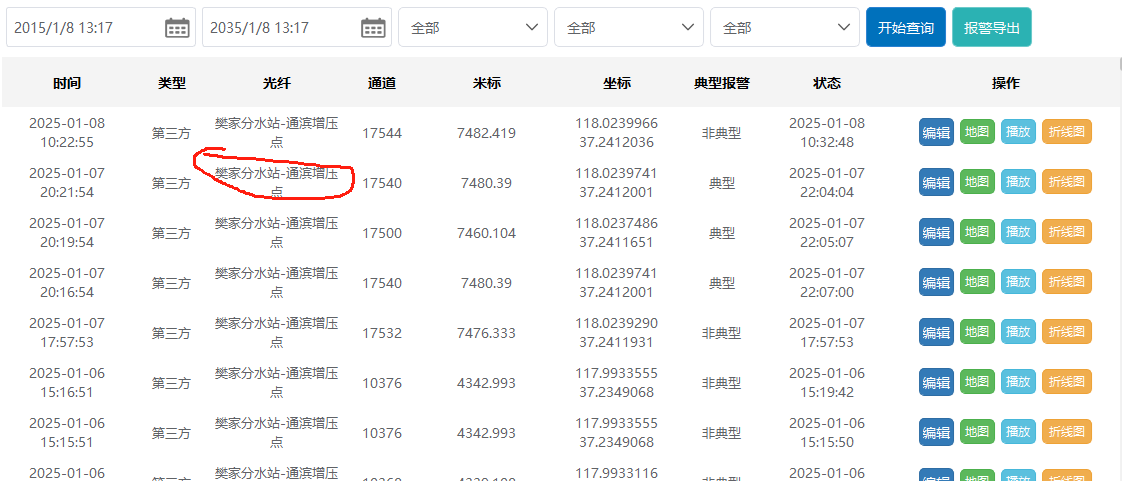Screen dimensions: 1122x492
Task: Click the 开始查询 button
Action: [906, 27]
